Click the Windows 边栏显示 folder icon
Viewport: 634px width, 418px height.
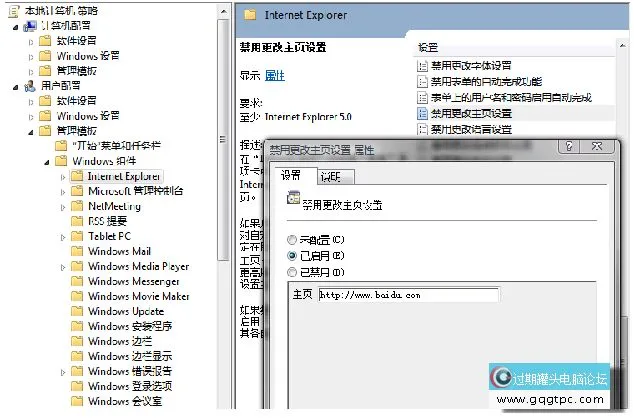pyautogui.click(x=76, y=356)
